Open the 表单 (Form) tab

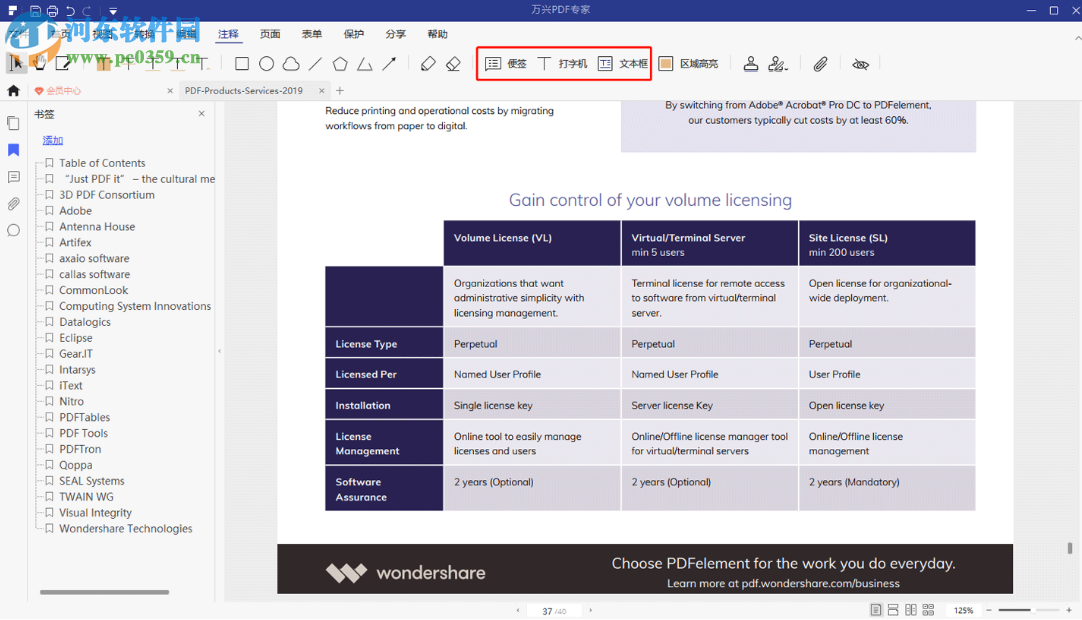312,34
